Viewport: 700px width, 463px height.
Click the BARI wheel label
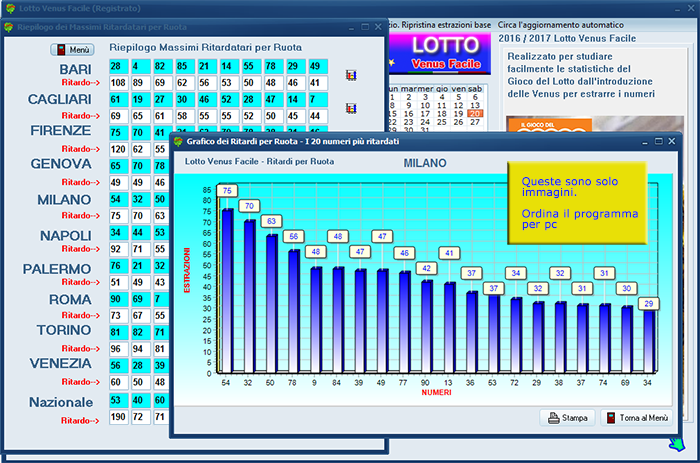75,69
